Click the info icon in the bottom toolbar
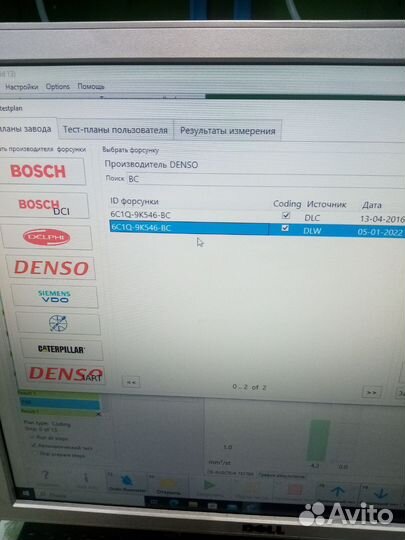405x540 pixels. (86, 478)
